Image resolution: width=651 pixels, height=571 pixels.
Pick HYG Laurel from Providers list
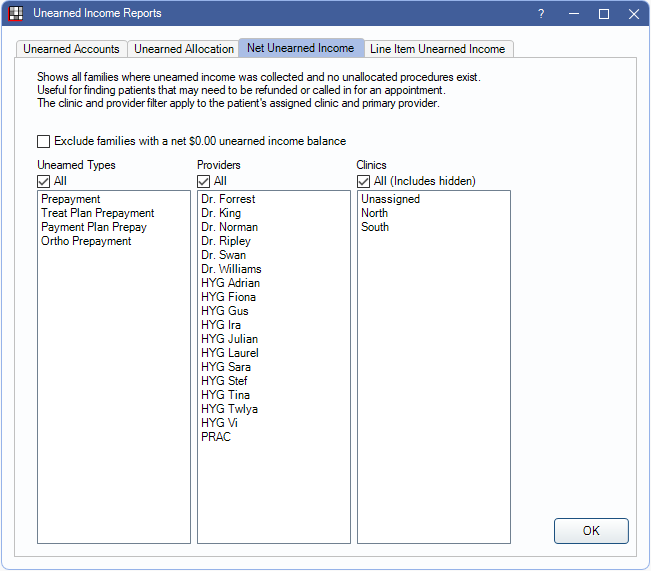pyautogui.click(x=229, y=353)
